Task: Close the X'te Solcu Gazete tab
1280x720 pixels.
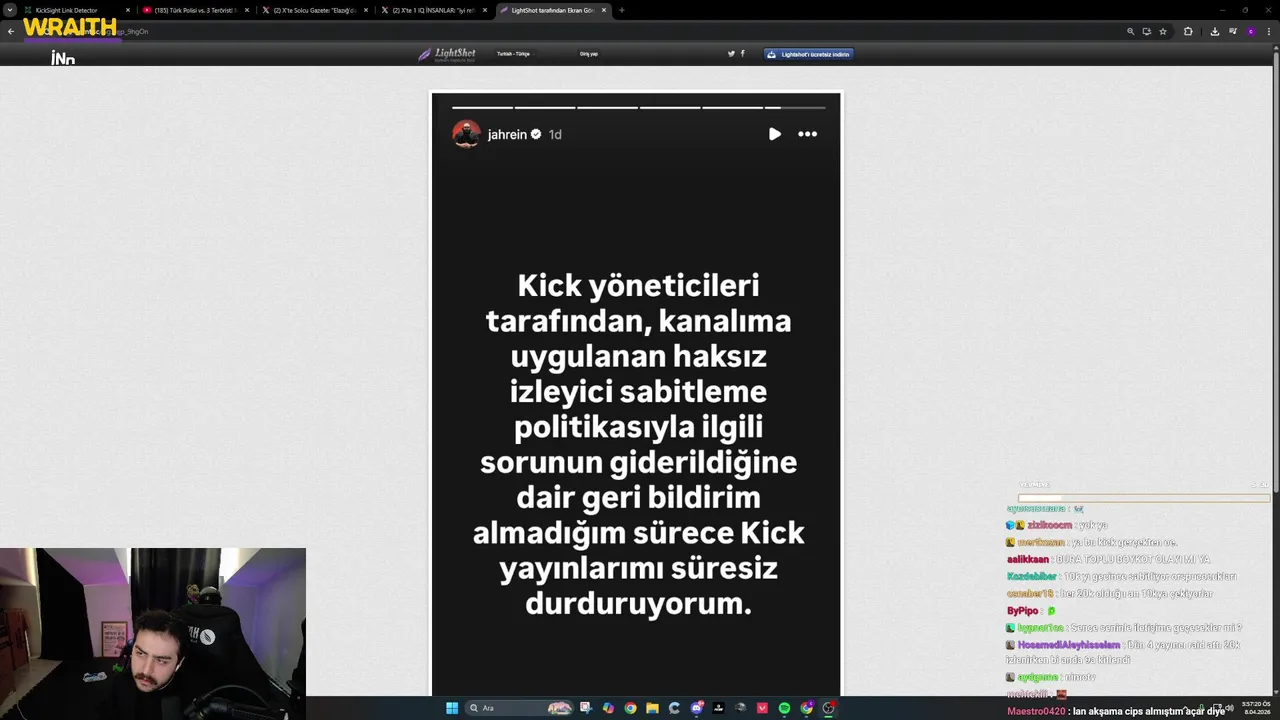Action: tap(366, 10)
